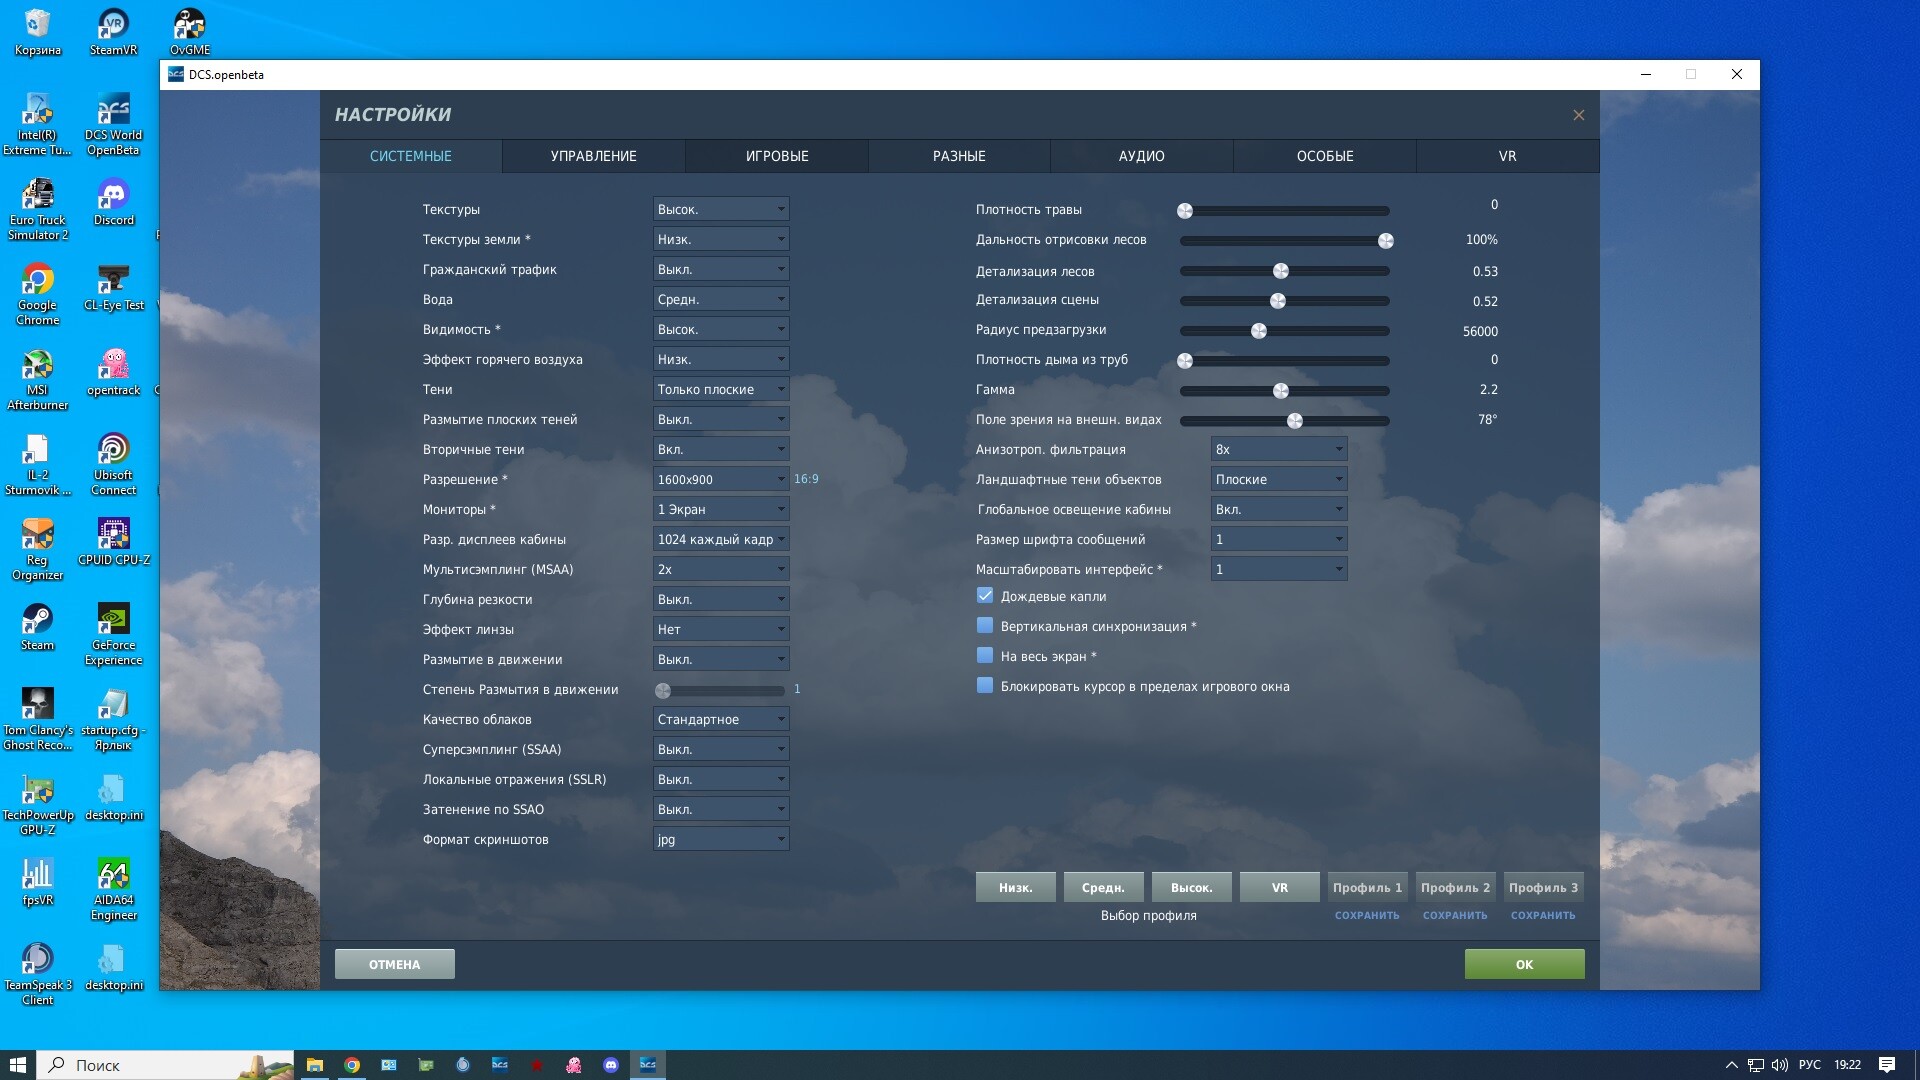Open the Euro Truck Simulator 2 desktop icon
The image size is (1920, 1080).
[37, 210]
